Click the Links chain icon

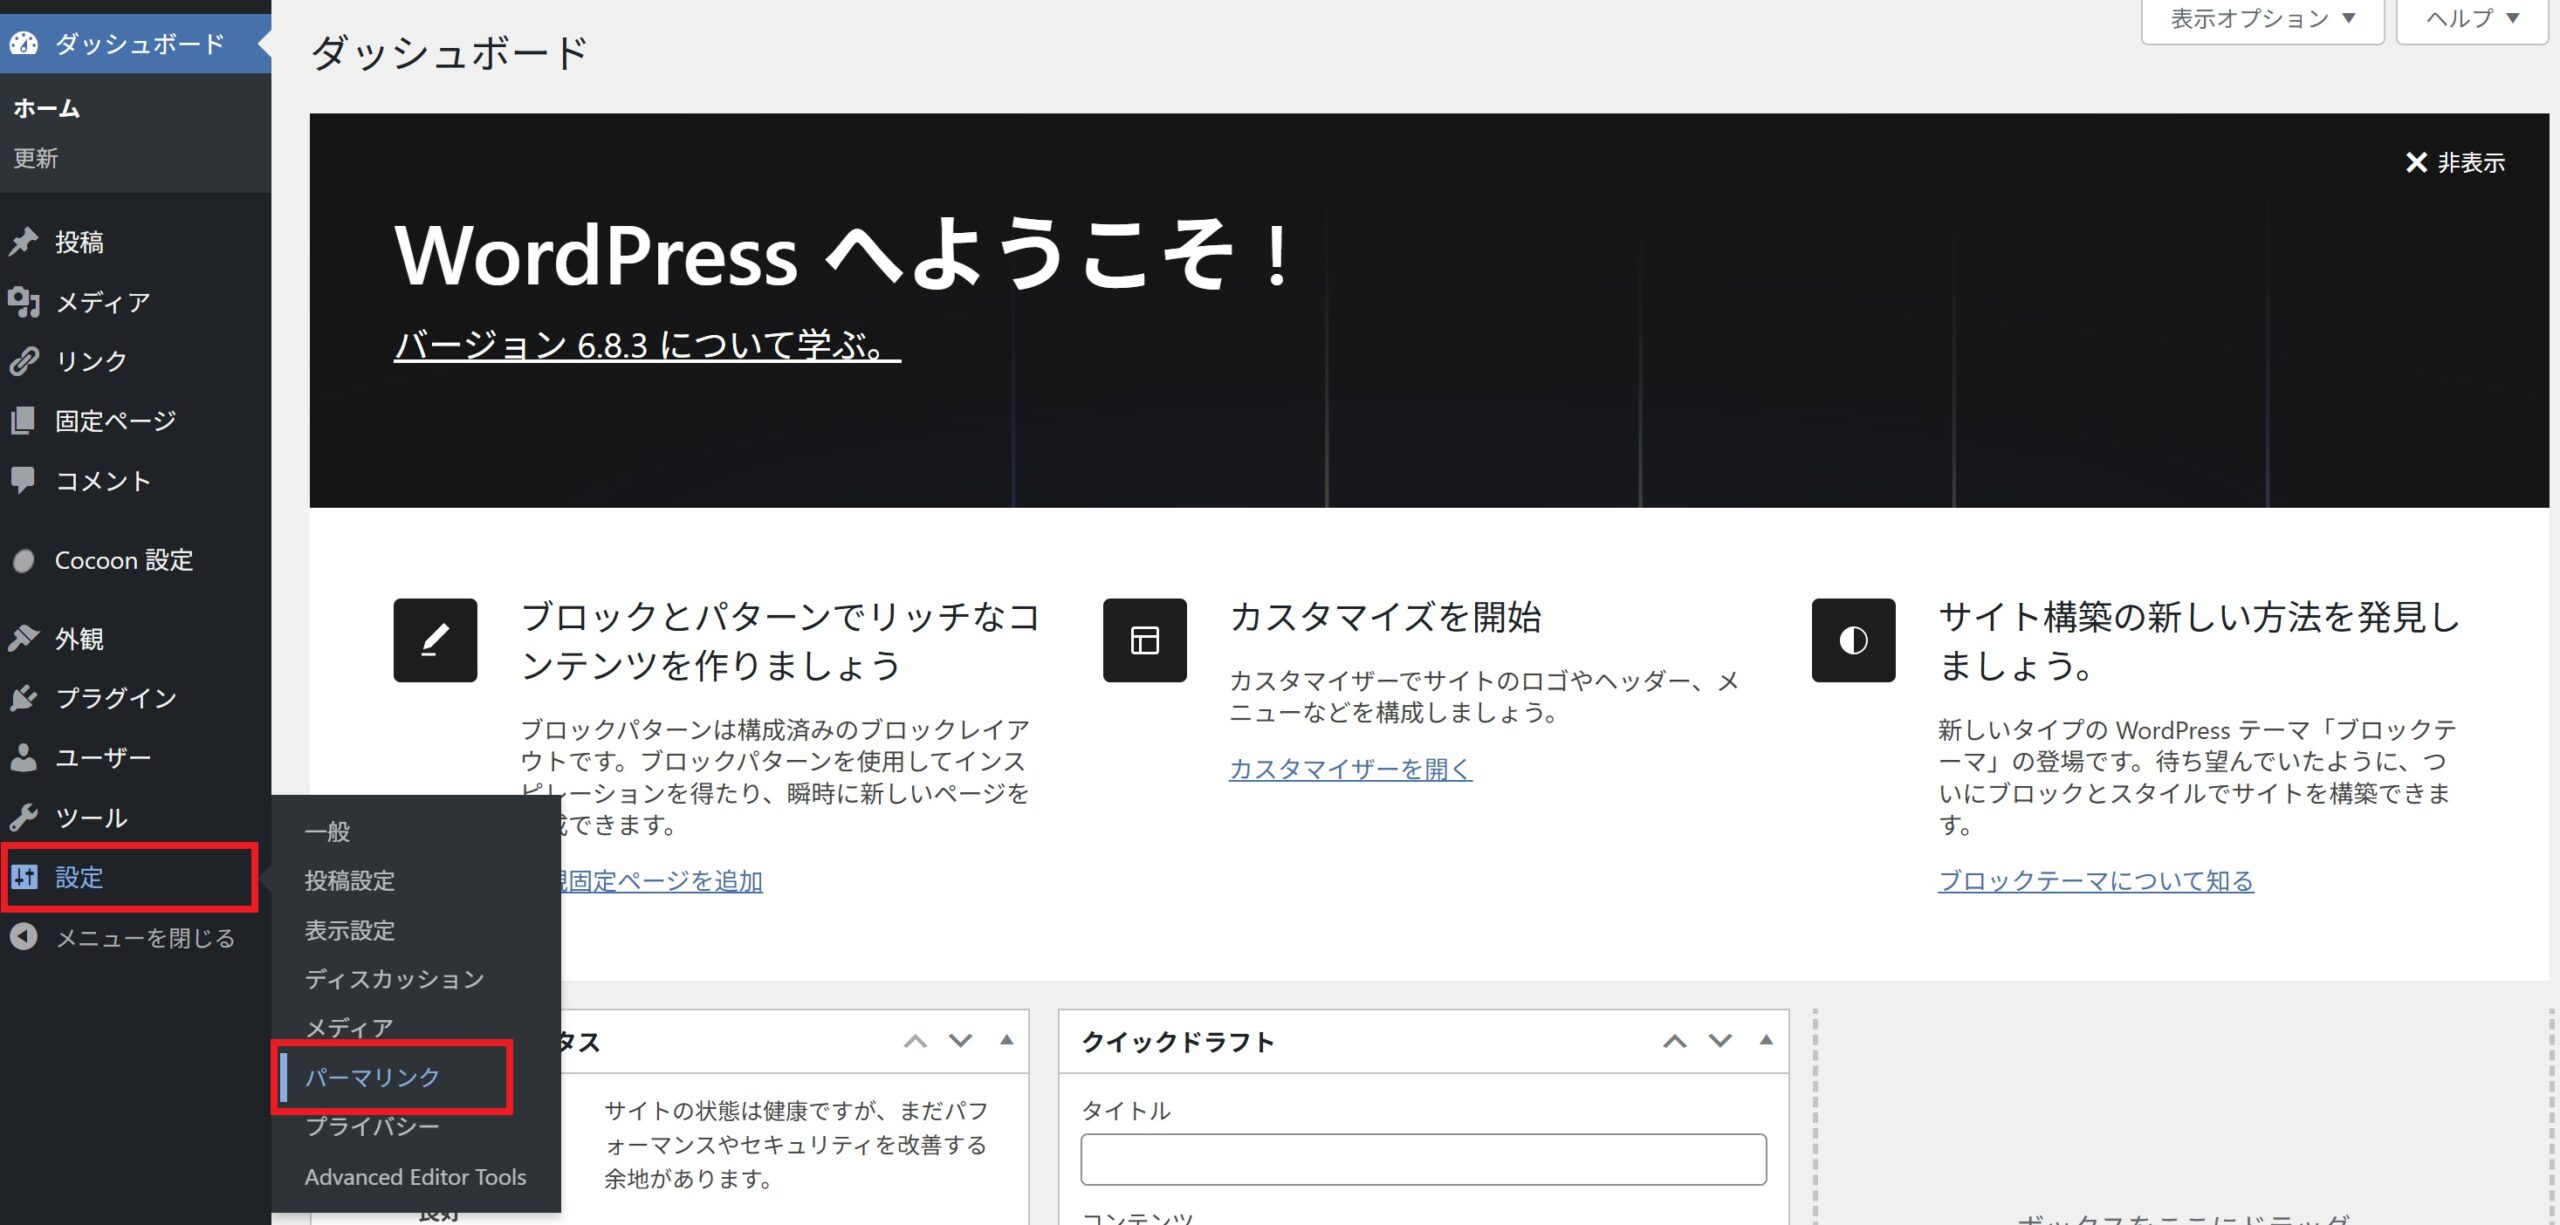point(24,361)
